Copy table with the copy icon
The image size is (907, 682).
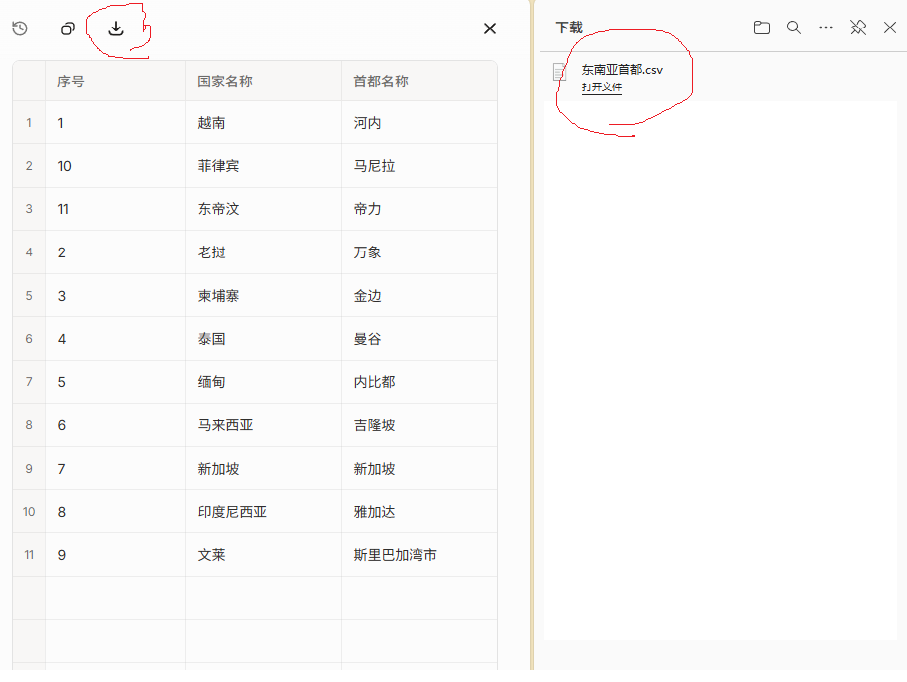[x=68, y=28]
